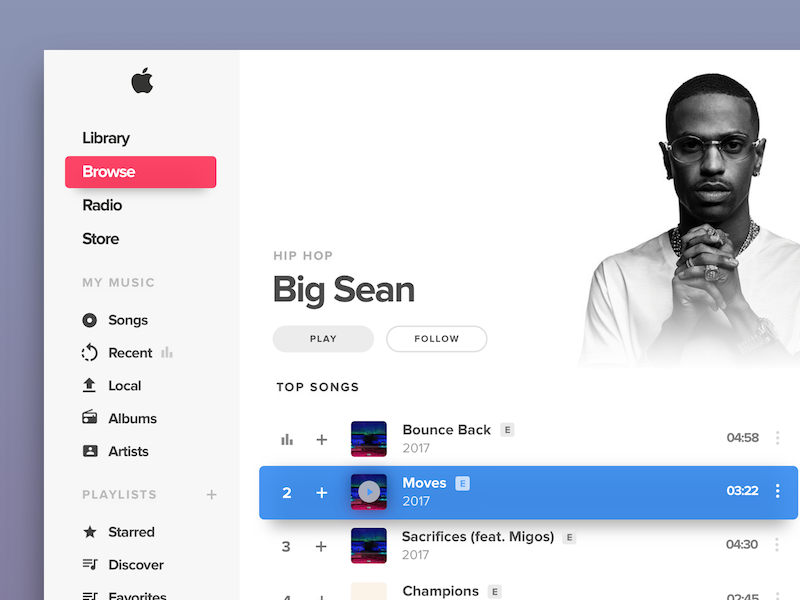Go to the Library section
Image resolution: width=800 pixels, height=600 pixels.
coord(106,138)
